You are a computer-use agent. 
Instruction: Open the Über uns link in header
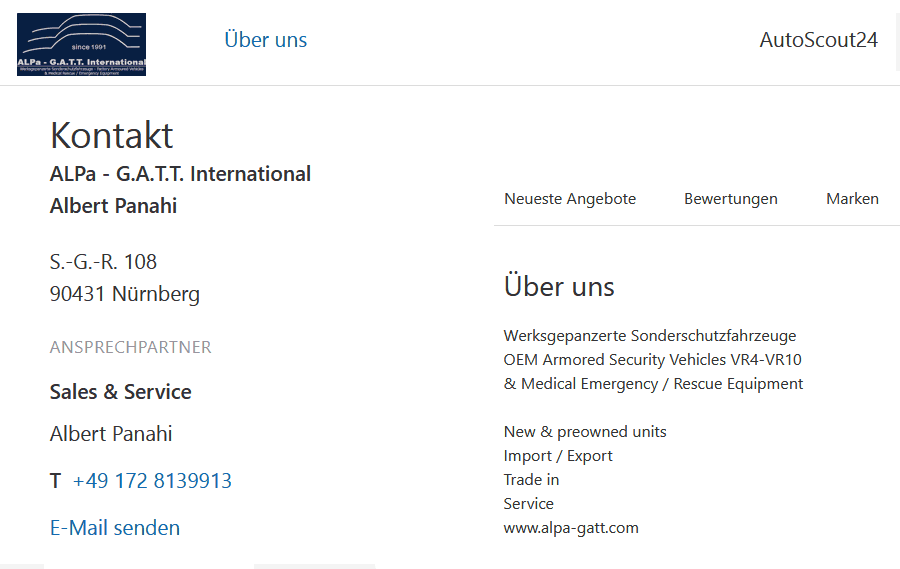265,40
